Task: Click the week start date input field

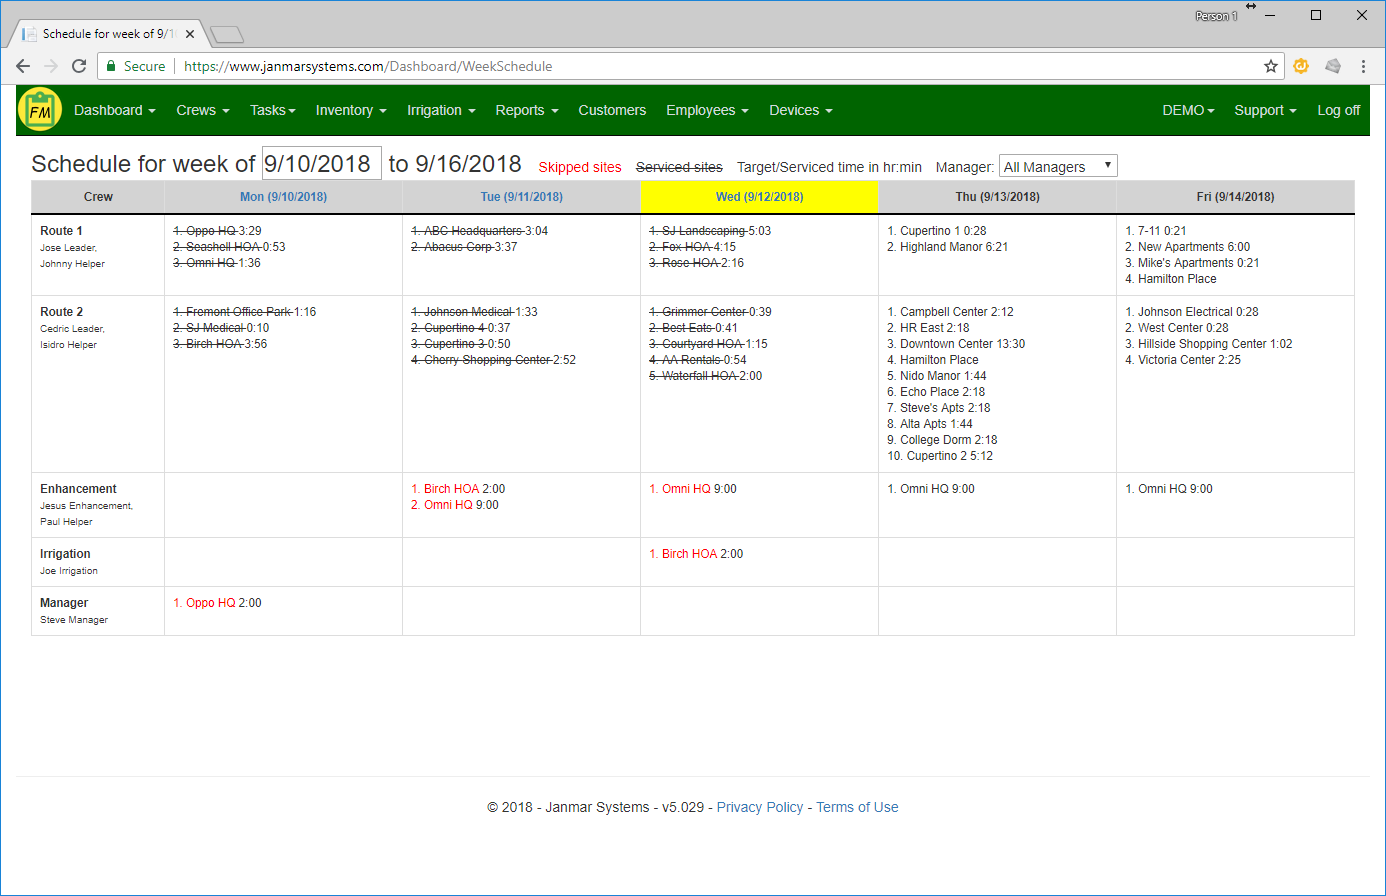Action: pyautogui.click(x=321, y=163)
